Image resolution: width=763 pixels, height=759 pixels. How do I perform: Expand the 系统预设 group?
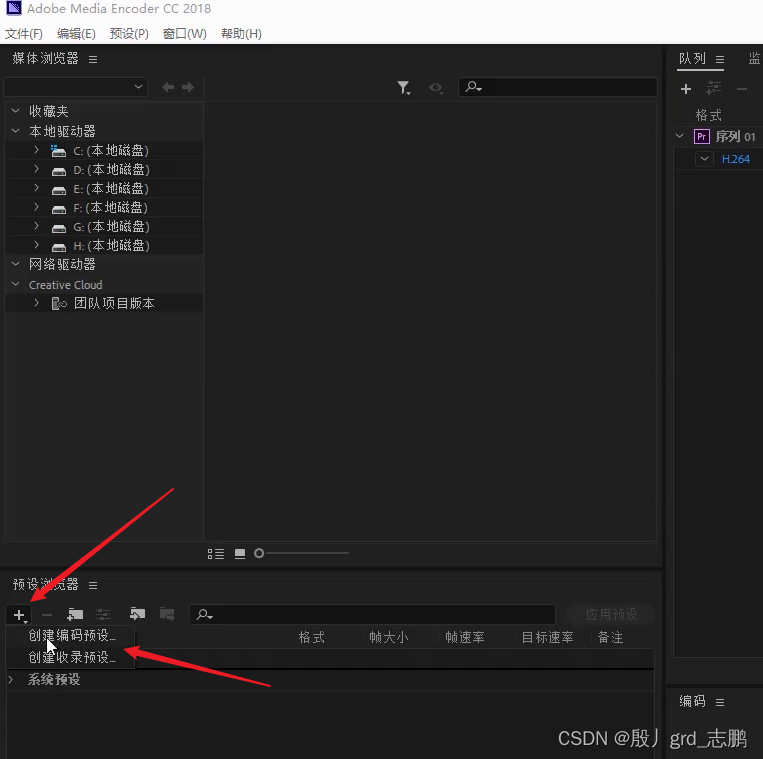point(11,679)
